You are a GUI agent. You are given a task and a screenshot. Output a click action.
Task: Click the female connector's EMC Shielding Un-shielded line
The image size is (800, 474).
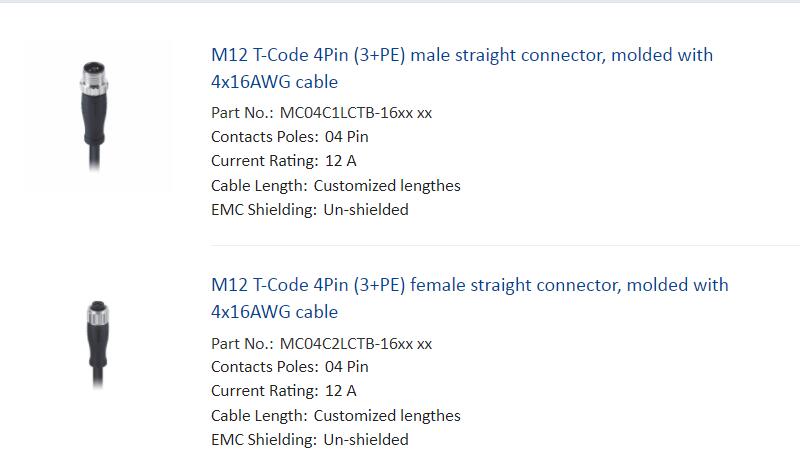(310, 440)
